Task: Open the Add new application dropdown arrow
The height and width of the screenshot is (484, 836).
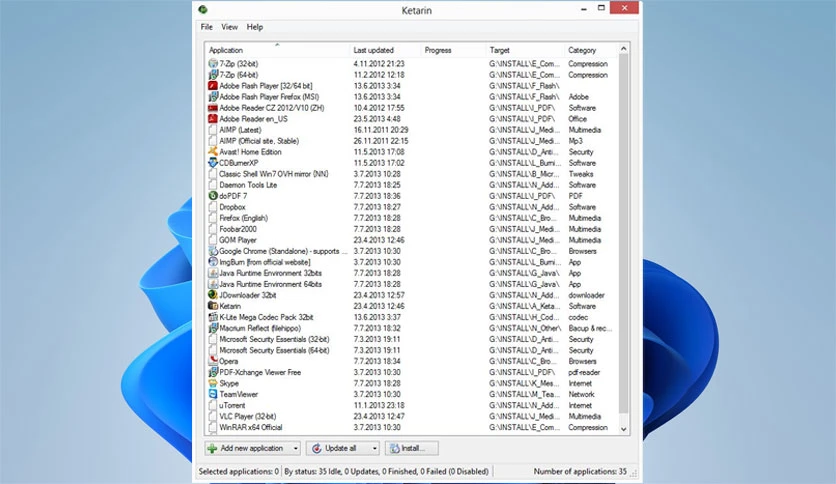Action: tap(295, 448)
